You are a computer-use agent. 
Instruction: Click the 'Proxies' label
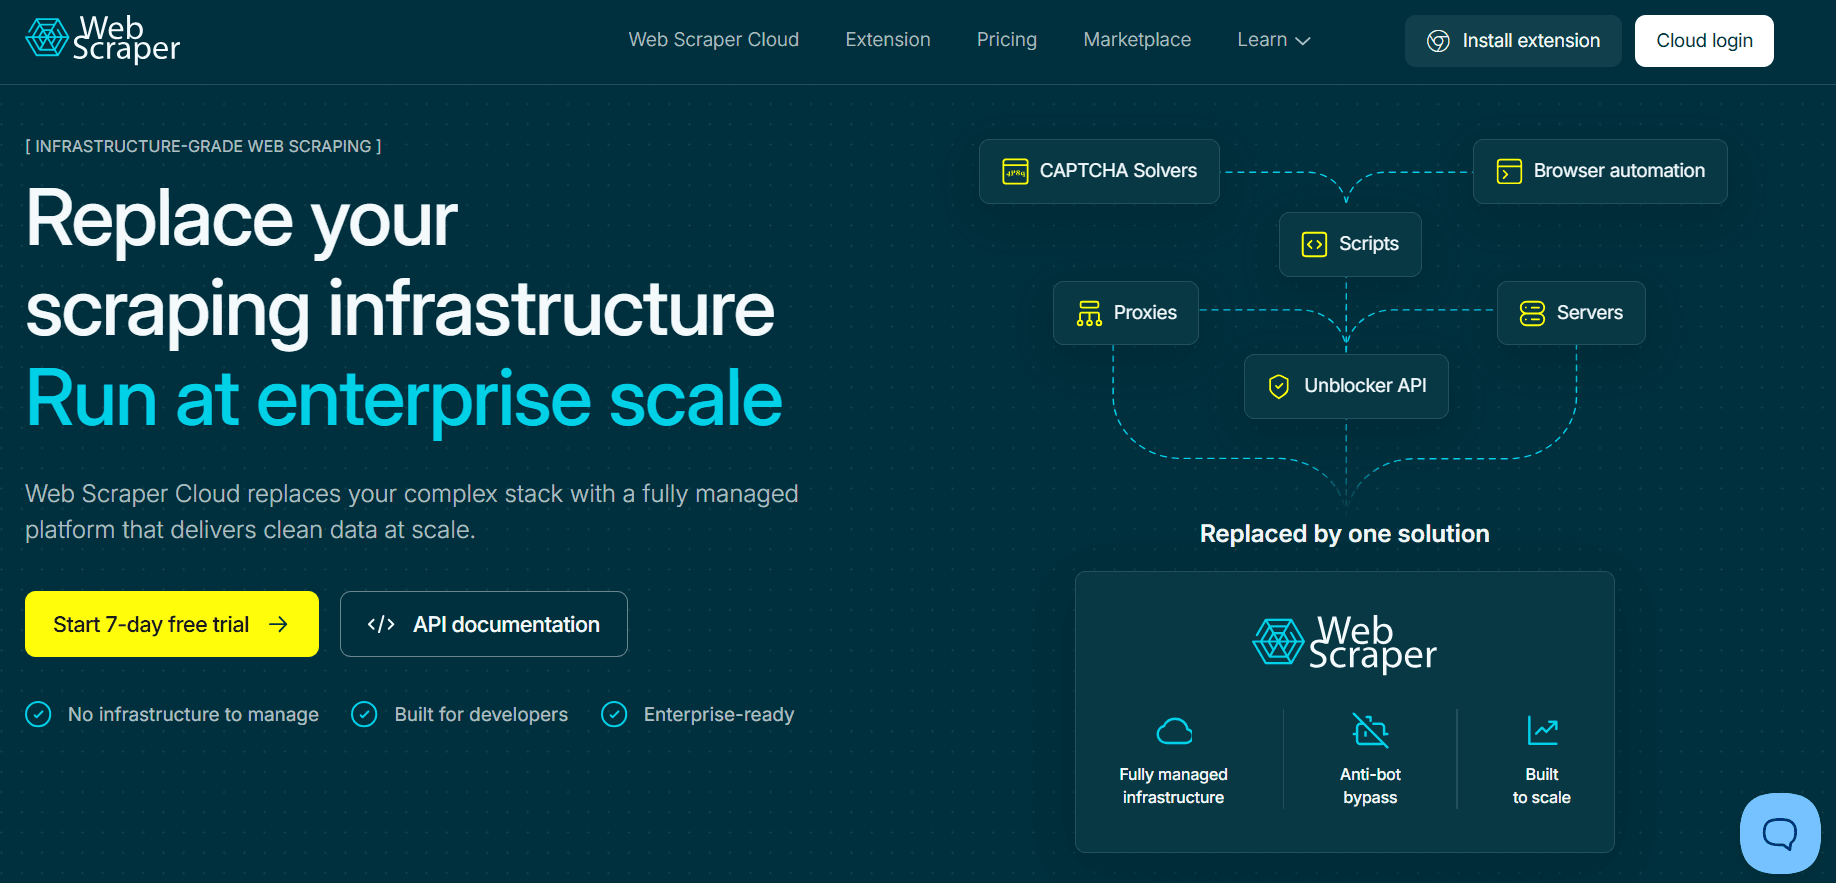tap(1145, 313)
